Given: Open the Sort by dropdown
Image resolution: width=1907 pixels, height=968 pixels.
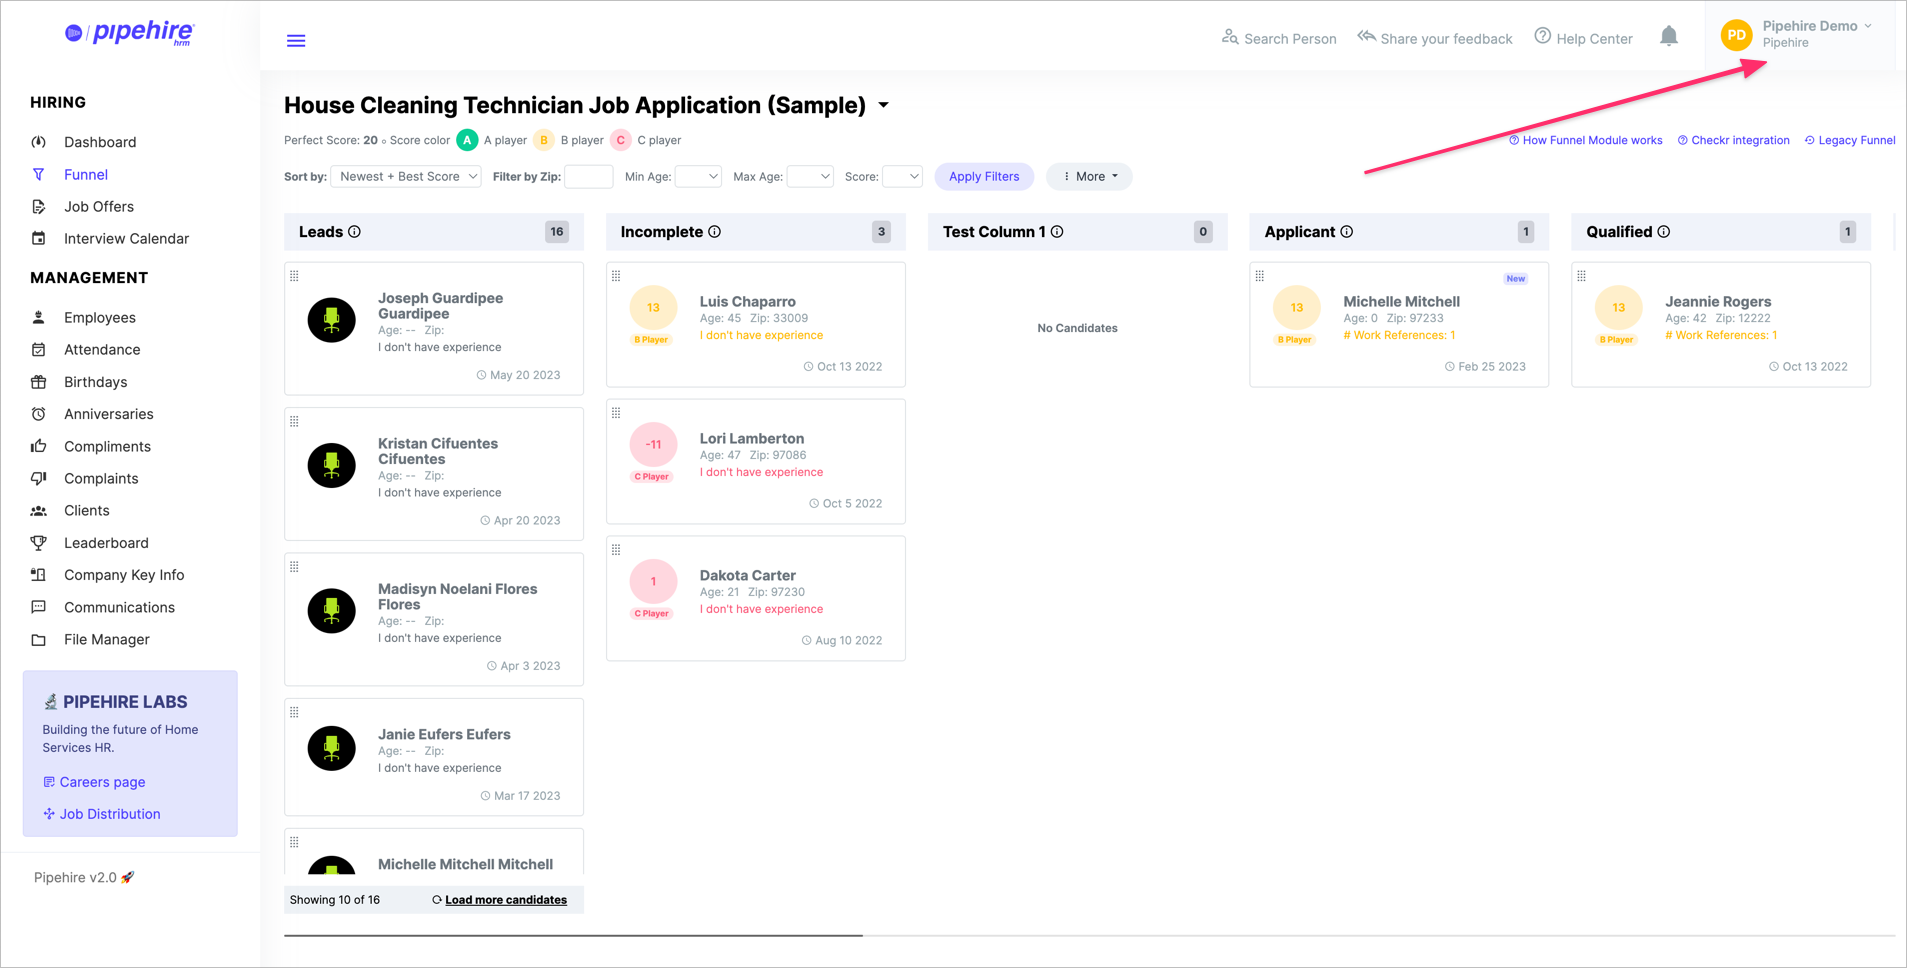Looking at the screenshot, I should pyautogui.click(x=406, y=177).
